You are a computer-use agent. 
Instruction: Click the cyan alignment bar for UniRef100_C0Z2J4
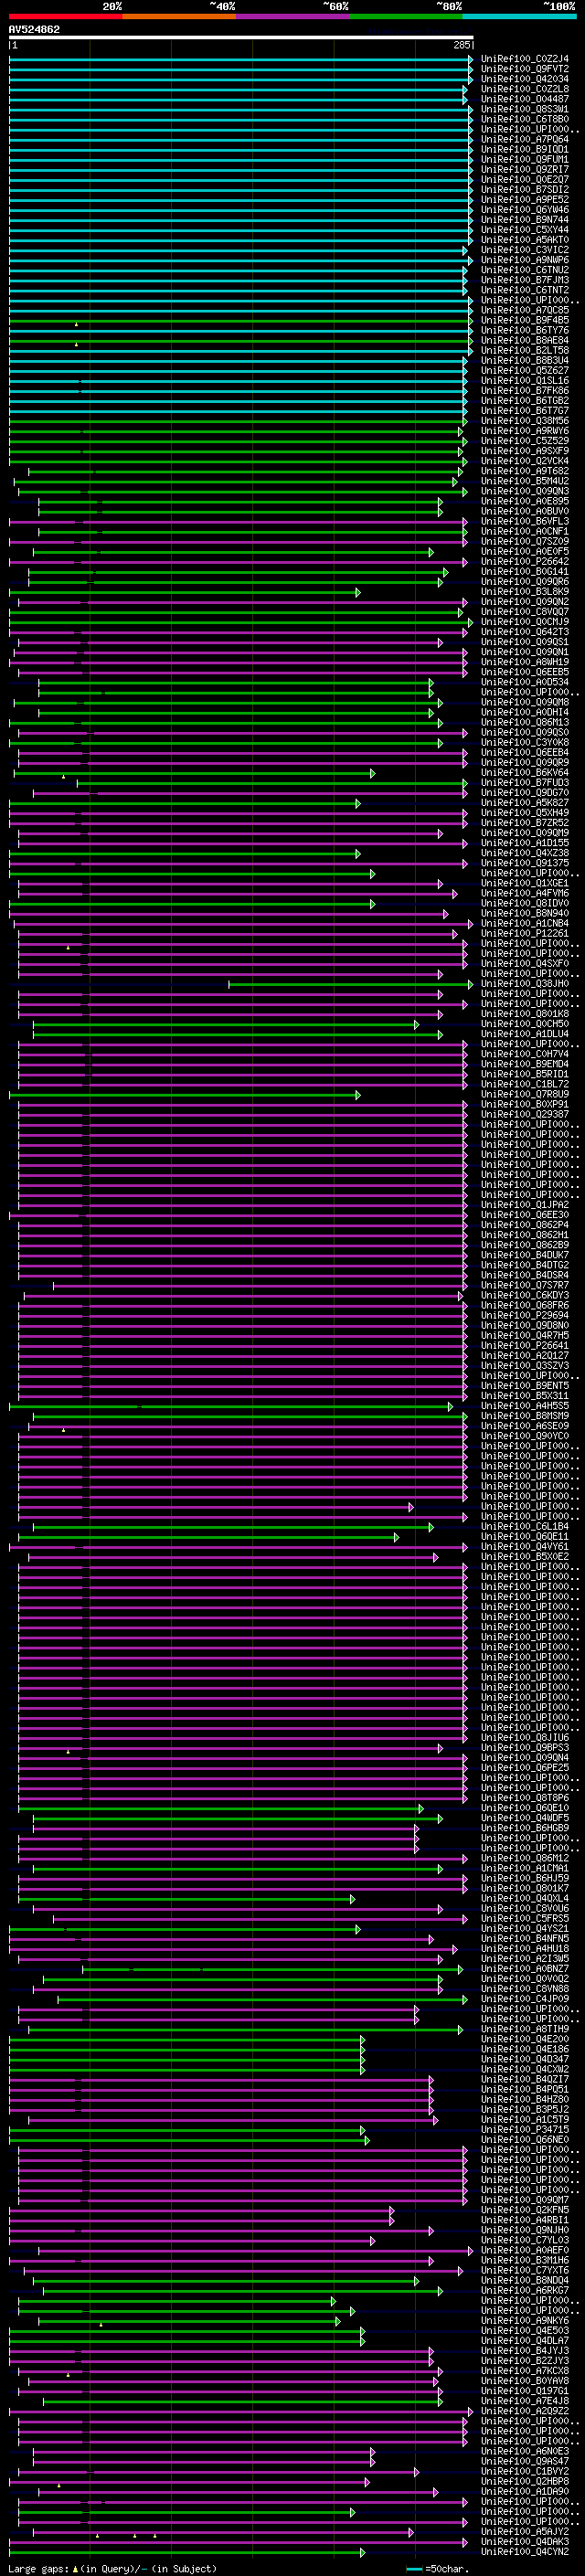[x=241, y=59]
